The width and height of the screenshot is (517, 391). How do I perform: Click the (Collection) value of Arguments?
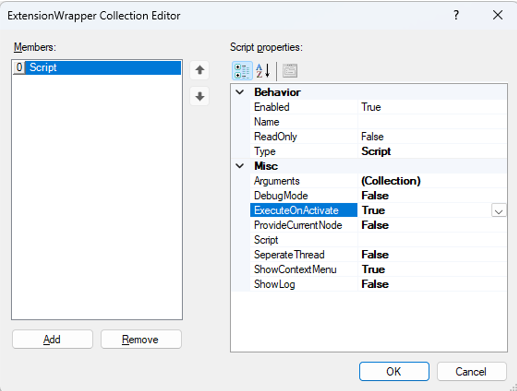click(391, 181)
